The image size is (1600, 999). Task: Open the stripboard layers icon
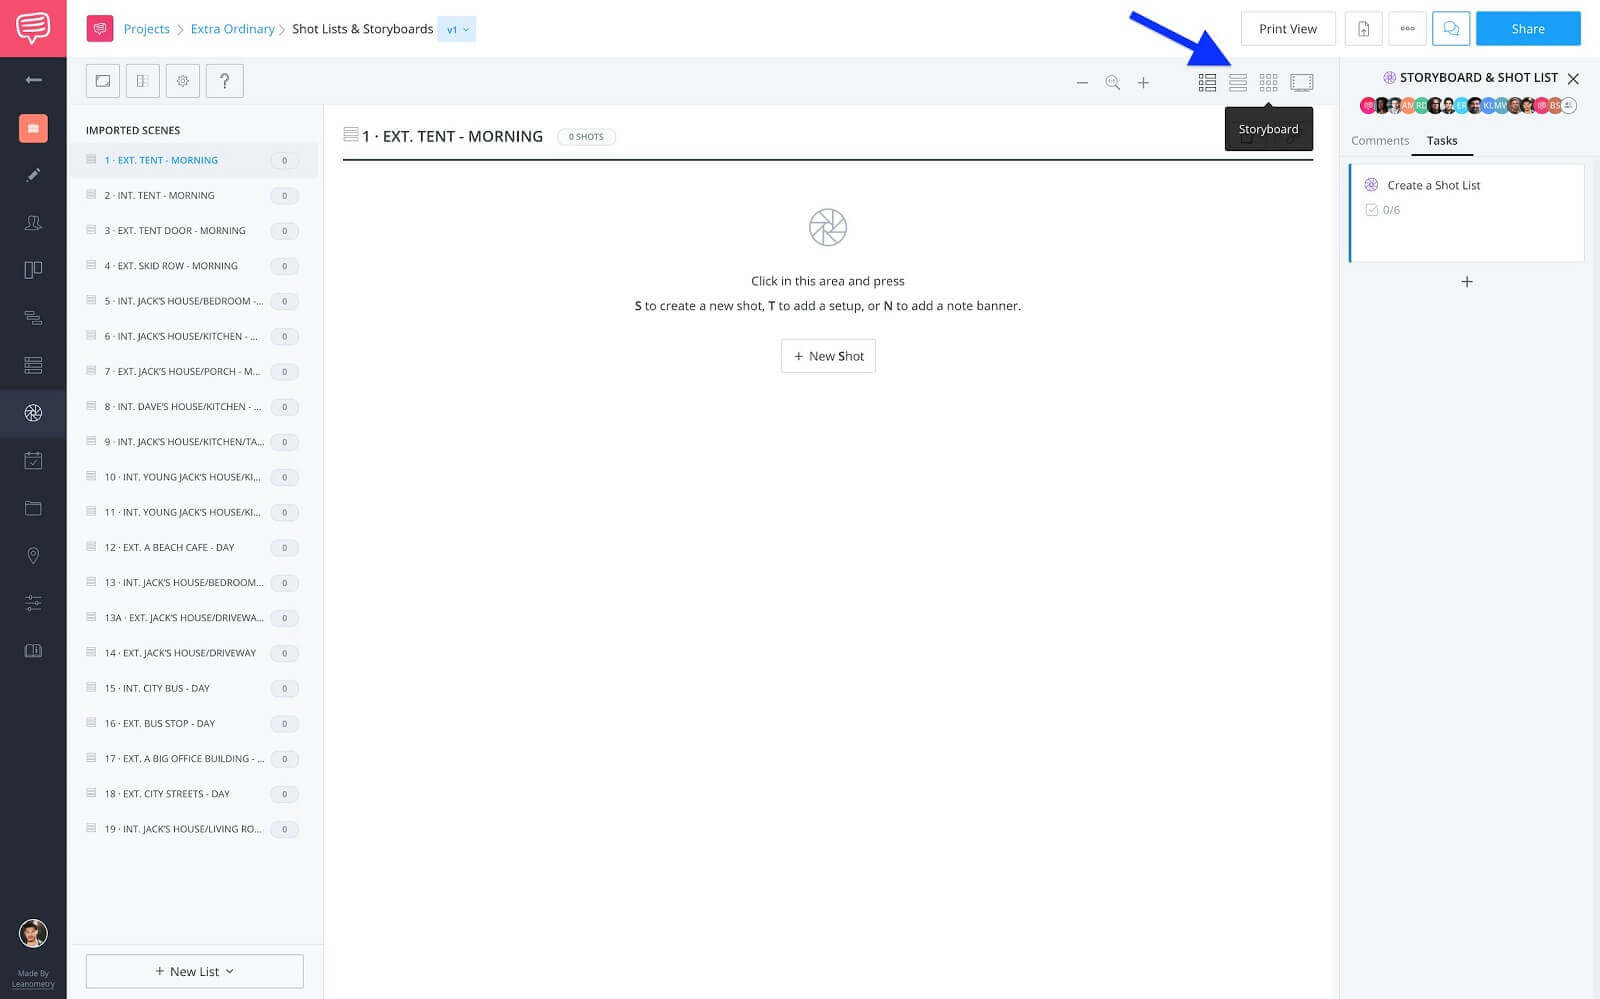(33, 318)
